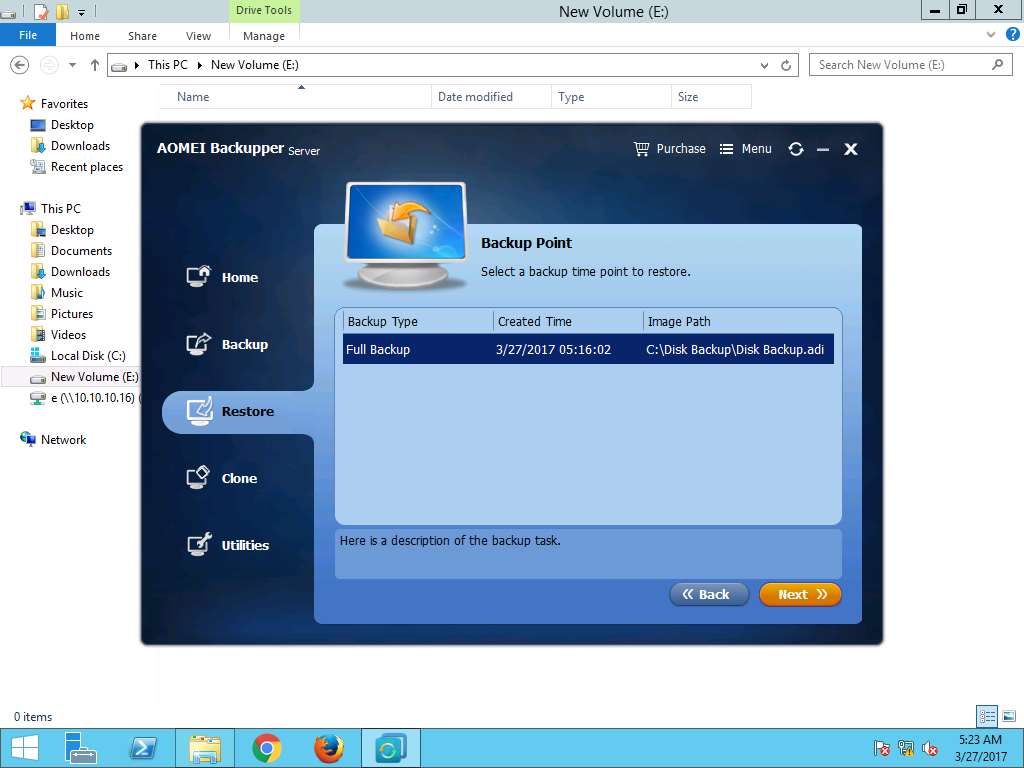
Task: Launch Google Chrome from the taskbar
Action: [x=266, y=748]
